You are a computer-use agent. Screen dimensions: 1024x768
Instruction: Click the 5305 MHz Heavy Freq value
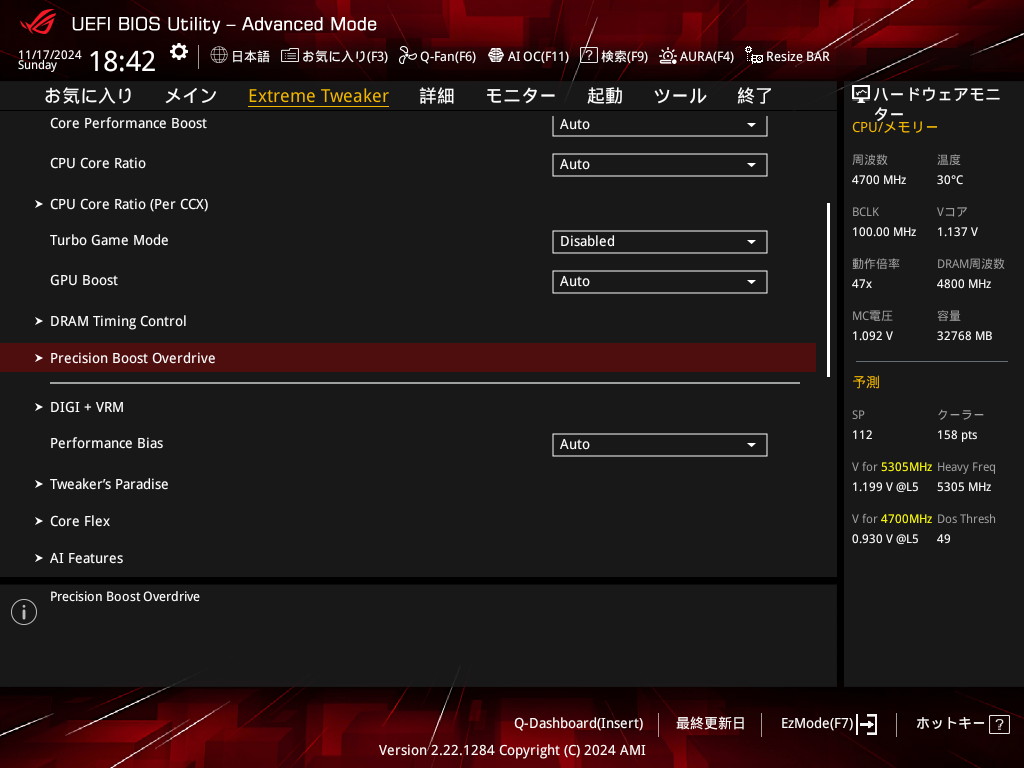pos(964,487)
